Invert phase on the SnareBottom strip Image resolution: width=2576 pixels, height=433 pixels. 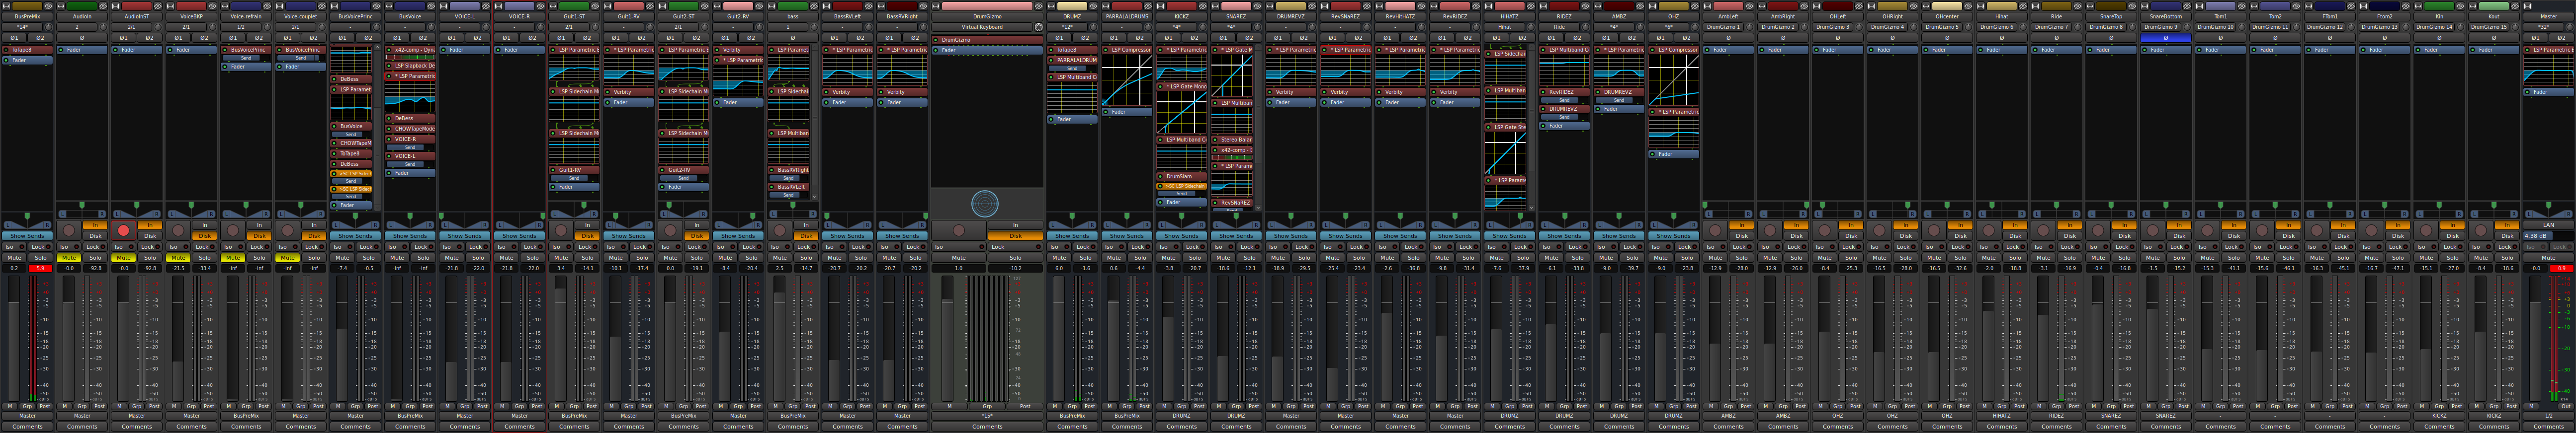(2166, 38)
